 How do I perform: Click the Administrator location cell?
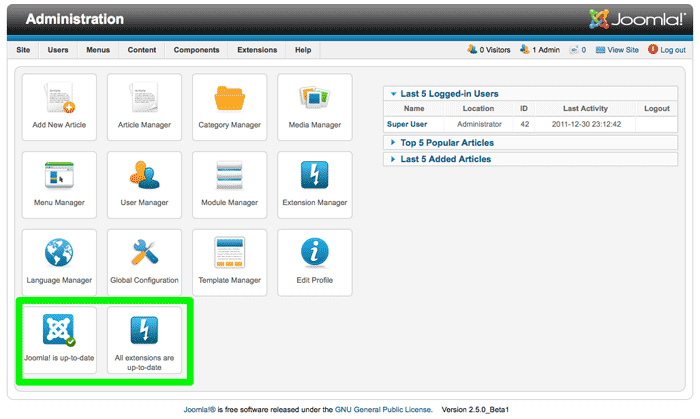pos(479,124)
